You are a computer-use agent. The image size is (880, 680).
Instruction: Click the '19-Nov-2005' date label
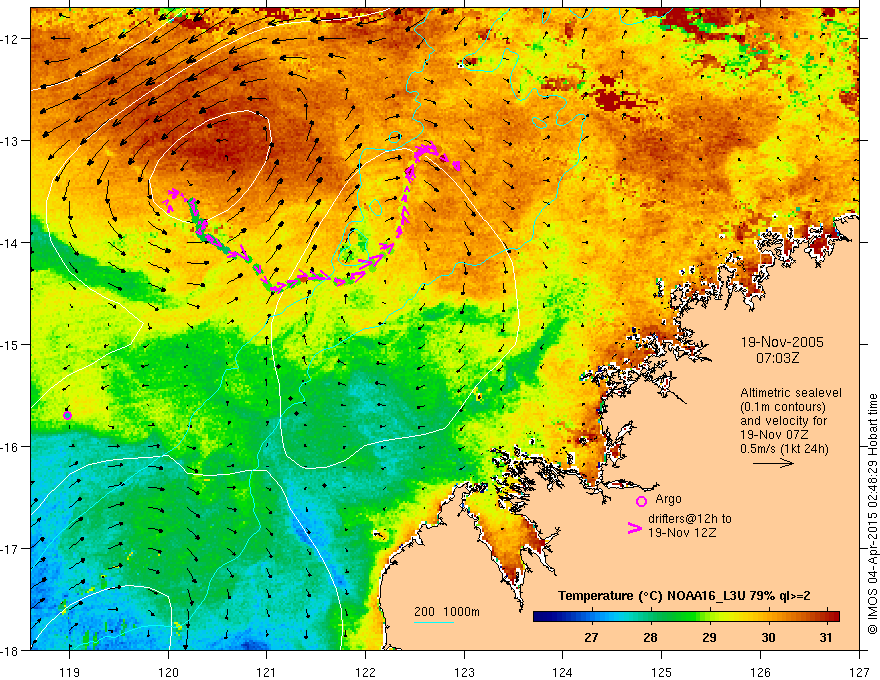[782, 342]
